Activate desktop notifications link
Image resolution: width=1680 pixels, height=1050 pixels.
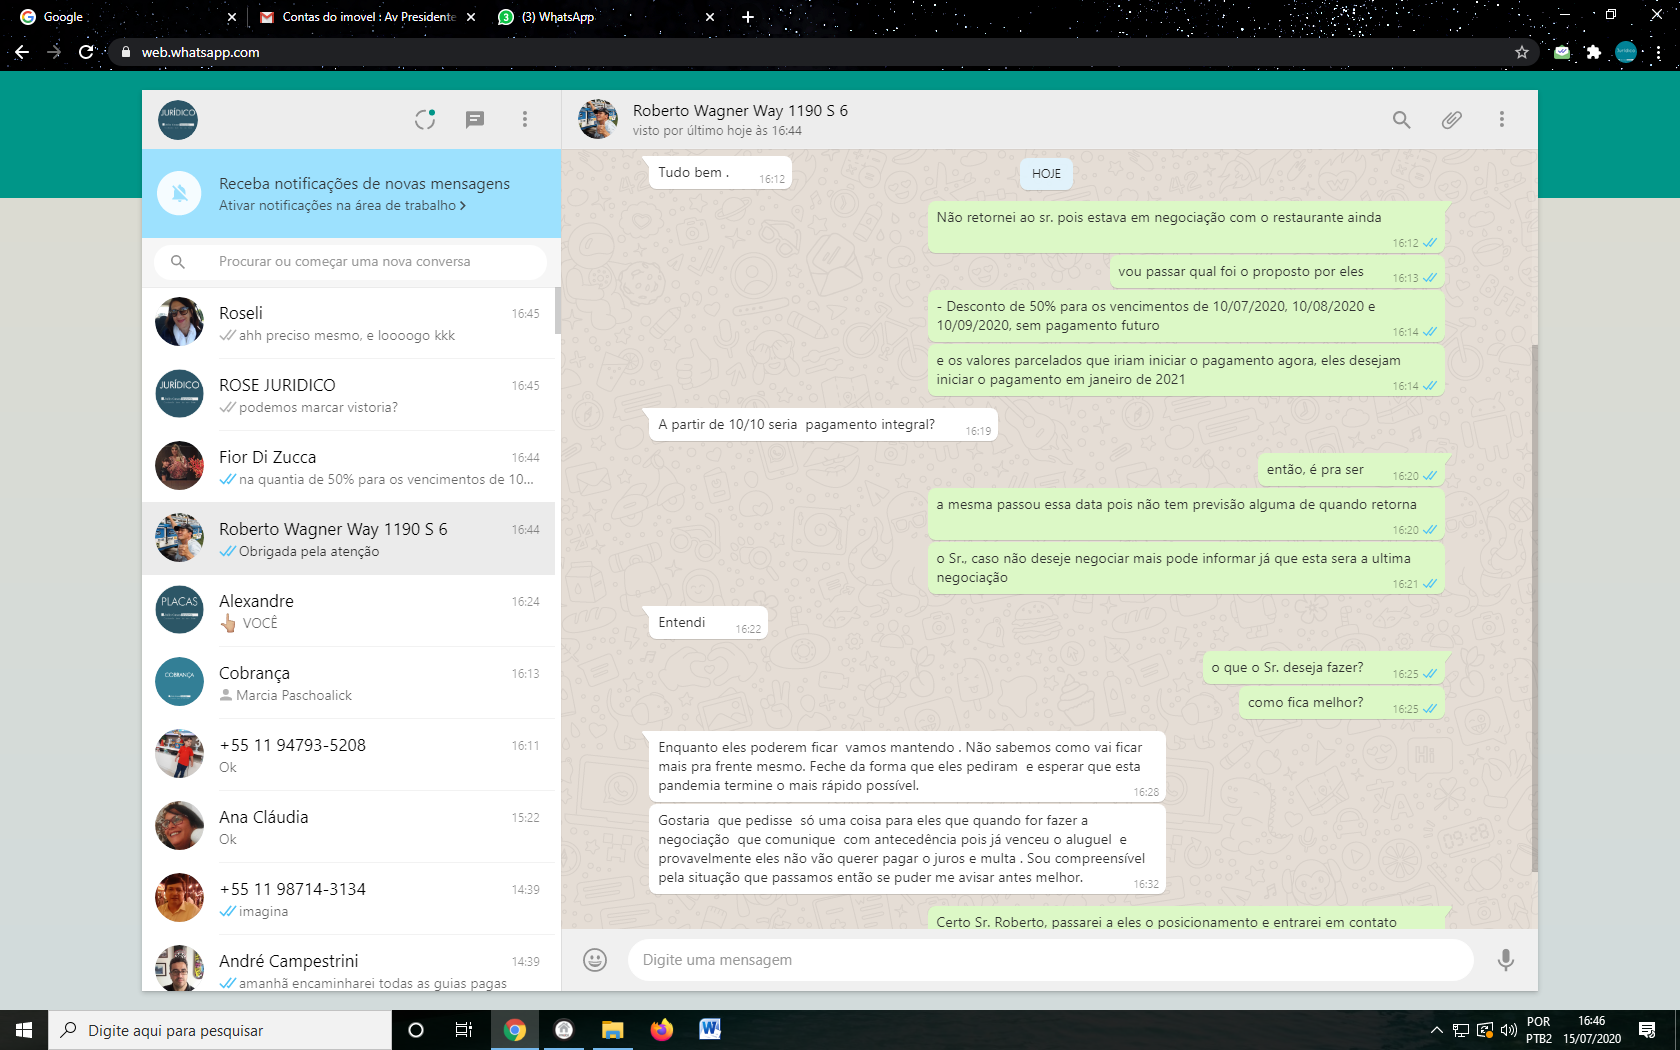coord(342,206)
